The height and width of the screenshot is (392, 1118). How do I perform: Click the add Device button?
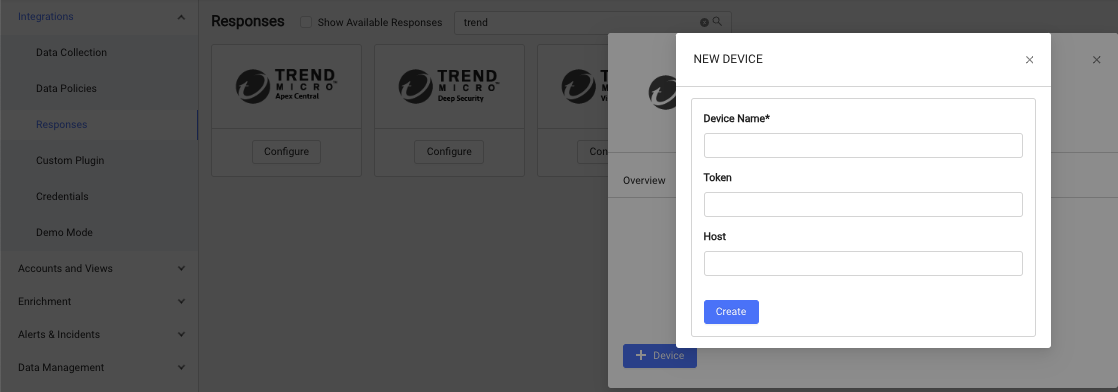pos(660,356)
